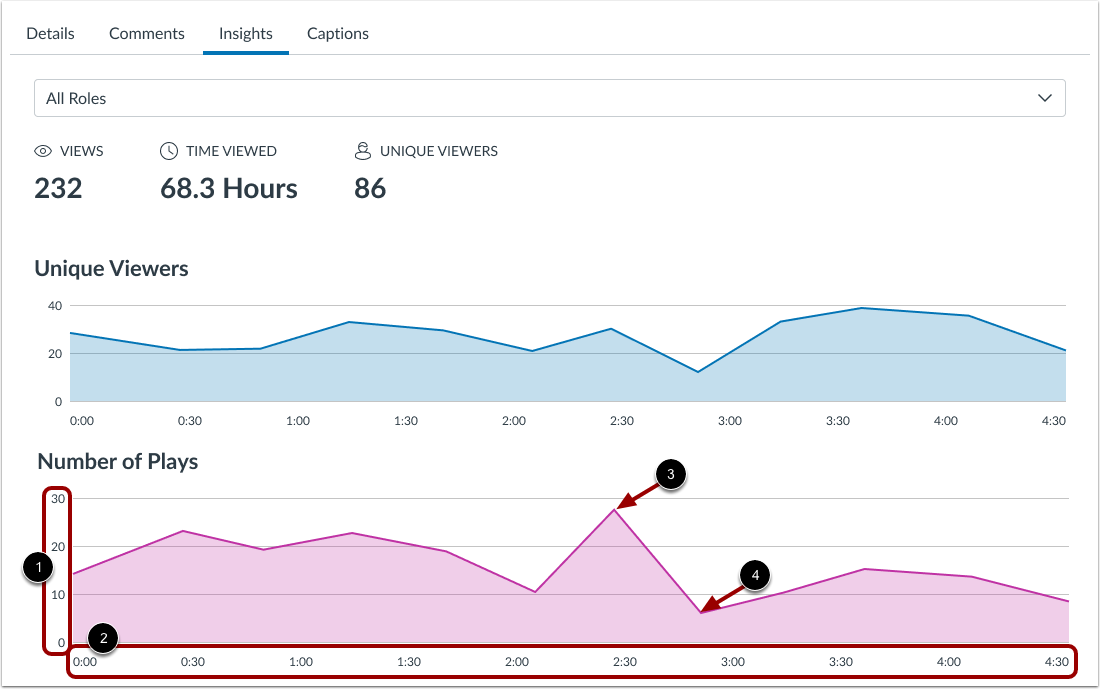The height and width of the screenshot is (689, 1100).
Task: Select the Comments tab
Action: [146, 33]
